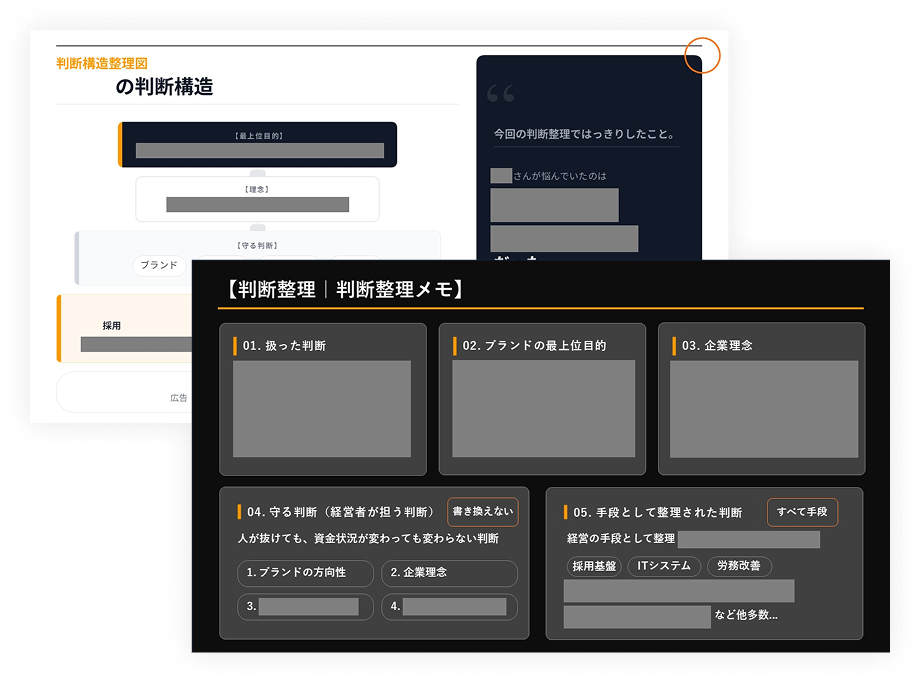Select the orange 判断構造整理図 label
Viewport: 920px width, 683px height.
tap(102, 63)
